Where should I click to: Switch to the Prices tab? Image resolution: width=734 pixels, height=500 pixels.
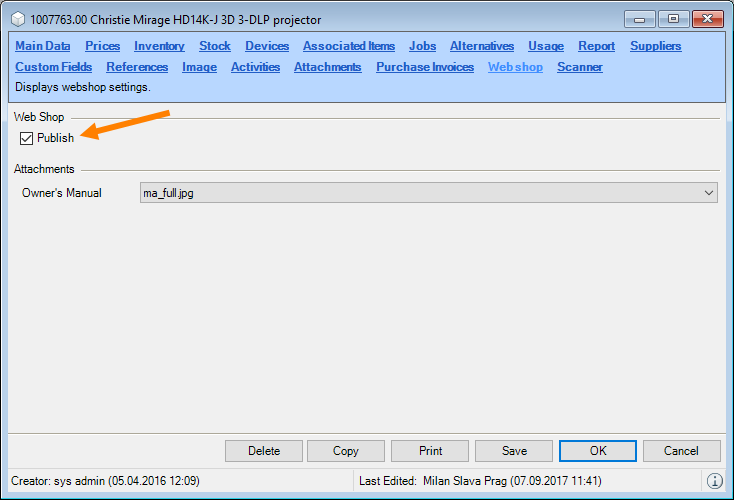click(x=103, y=46)
